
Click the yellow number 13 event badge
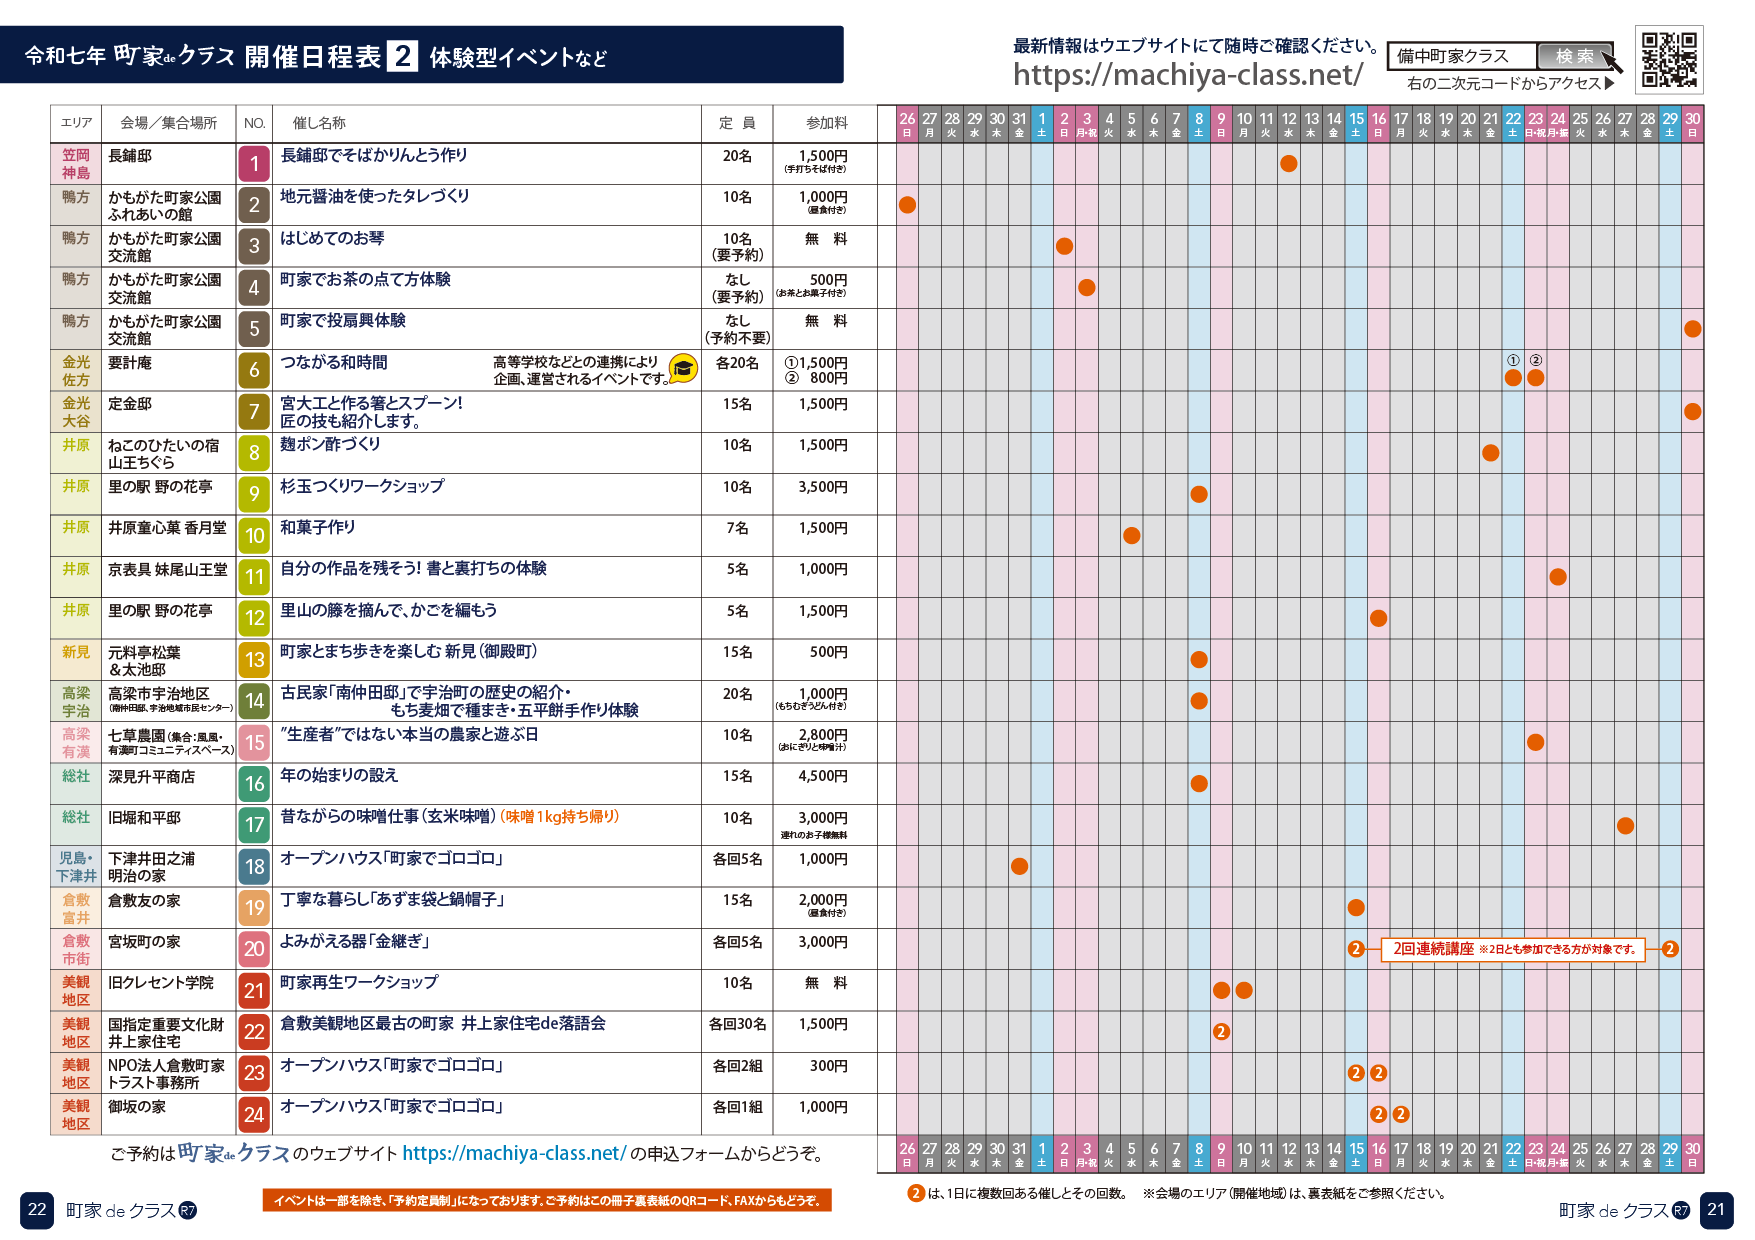click(x=254, y=660)
